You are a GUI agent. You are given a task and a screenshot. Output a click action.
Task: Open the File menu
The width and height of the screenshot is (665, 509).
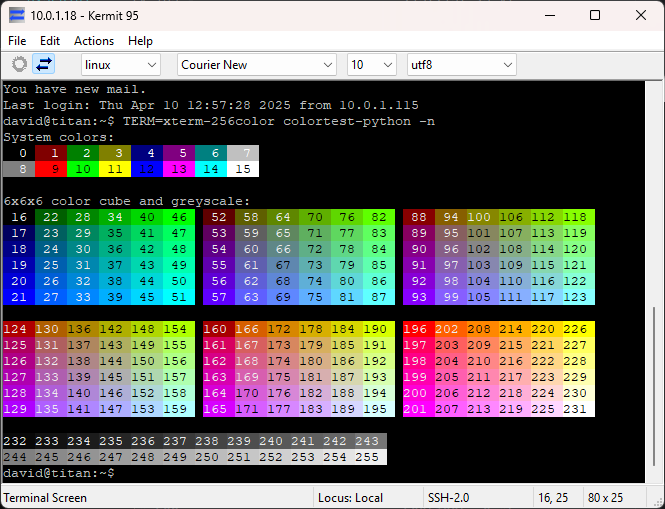click(x=17, y=41)
